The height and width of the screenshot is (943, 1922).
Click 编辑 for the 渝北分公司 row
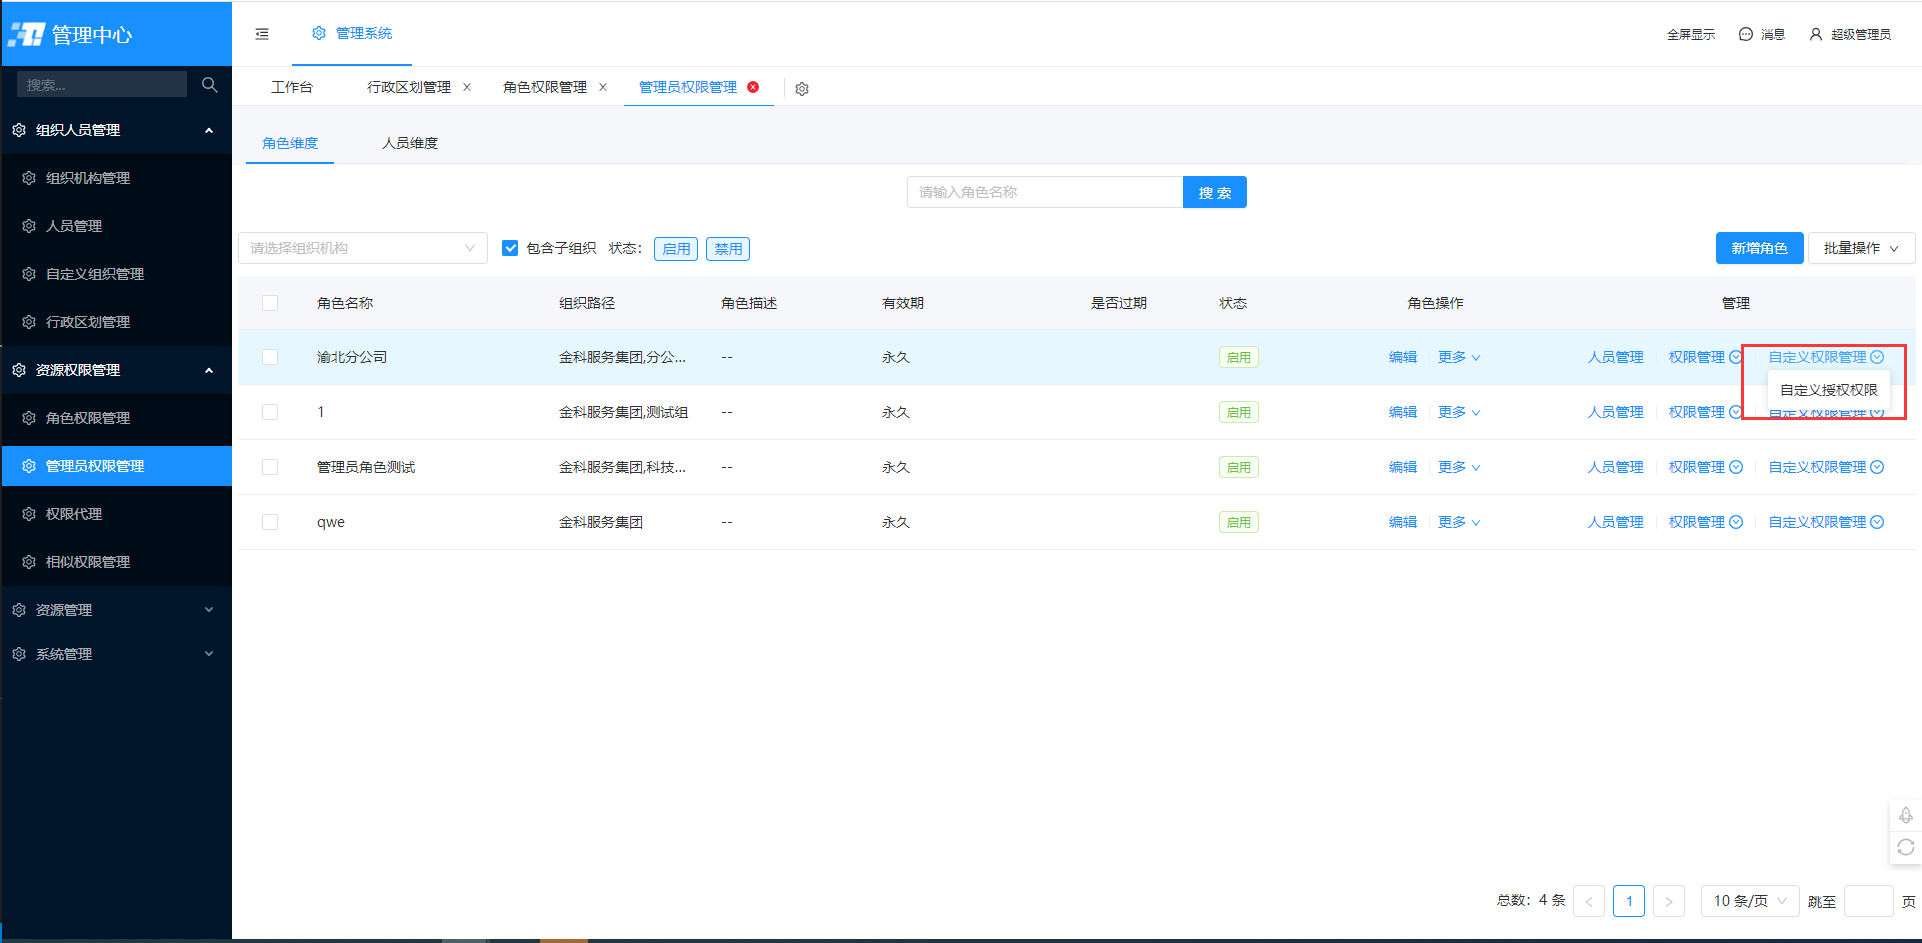(1403, 357)
